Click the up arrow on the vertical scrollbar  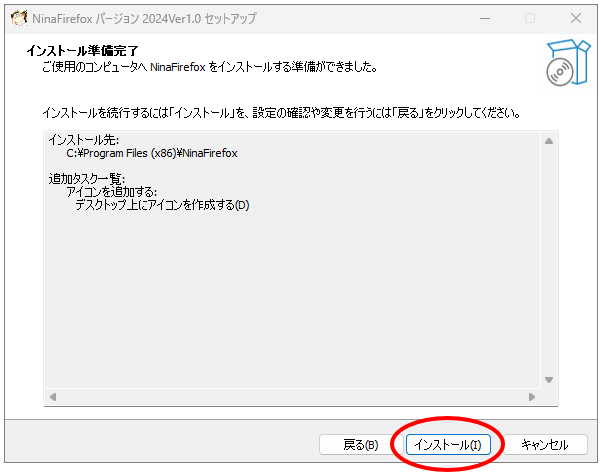[548, 141]
